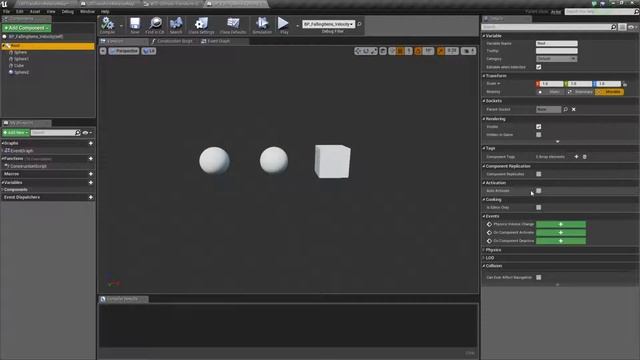The image size is (640, 360).
Task: Toggle Editable when Inherited checkbox
Action: (x=539, y=67)
